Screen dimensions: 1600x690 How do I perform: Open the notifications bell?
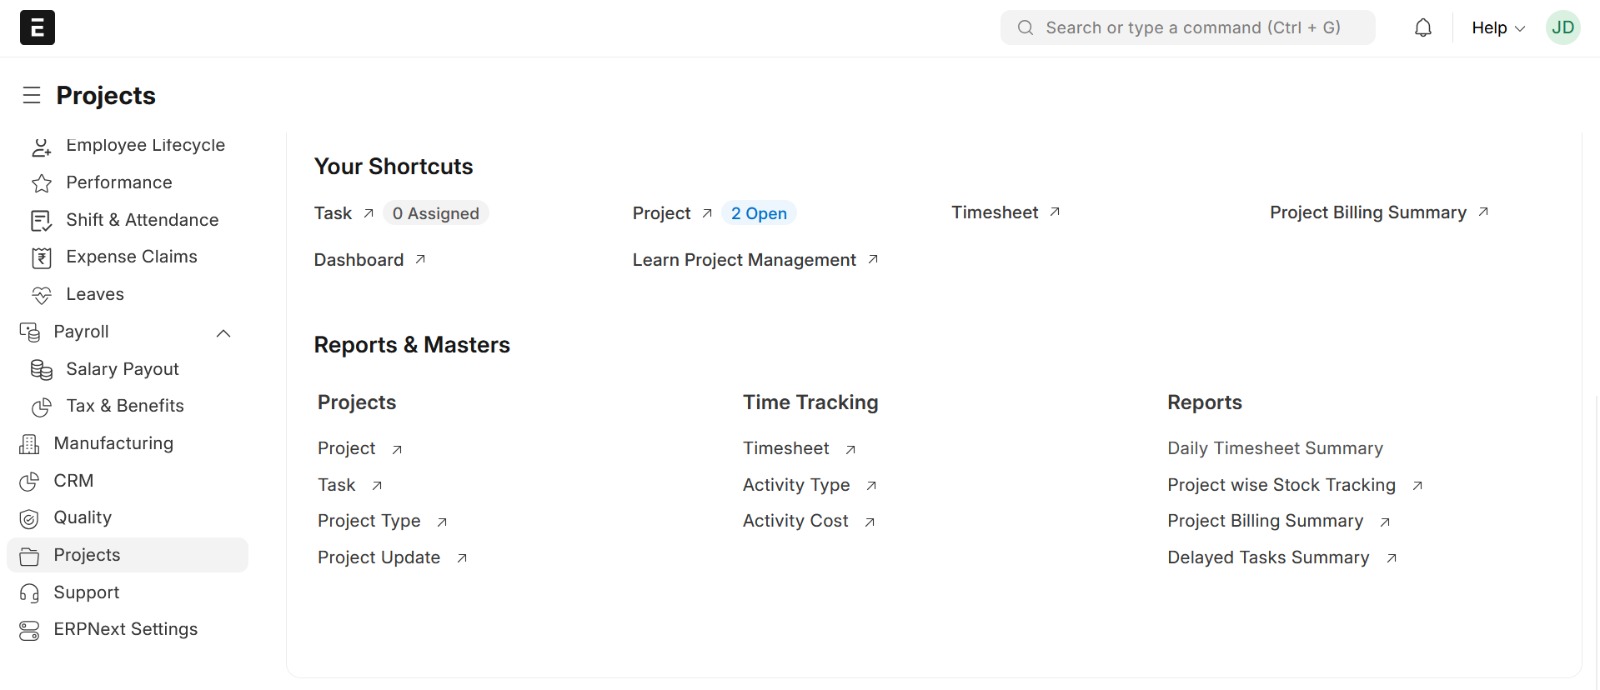pos(1423,28)
